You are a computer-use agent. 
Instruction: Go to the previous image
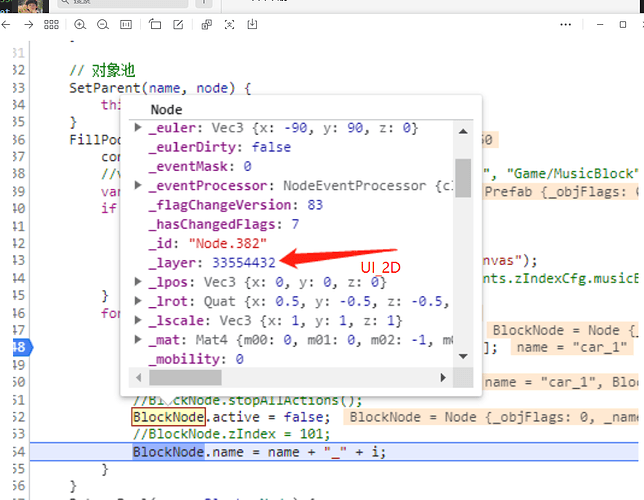click(6, 25)
